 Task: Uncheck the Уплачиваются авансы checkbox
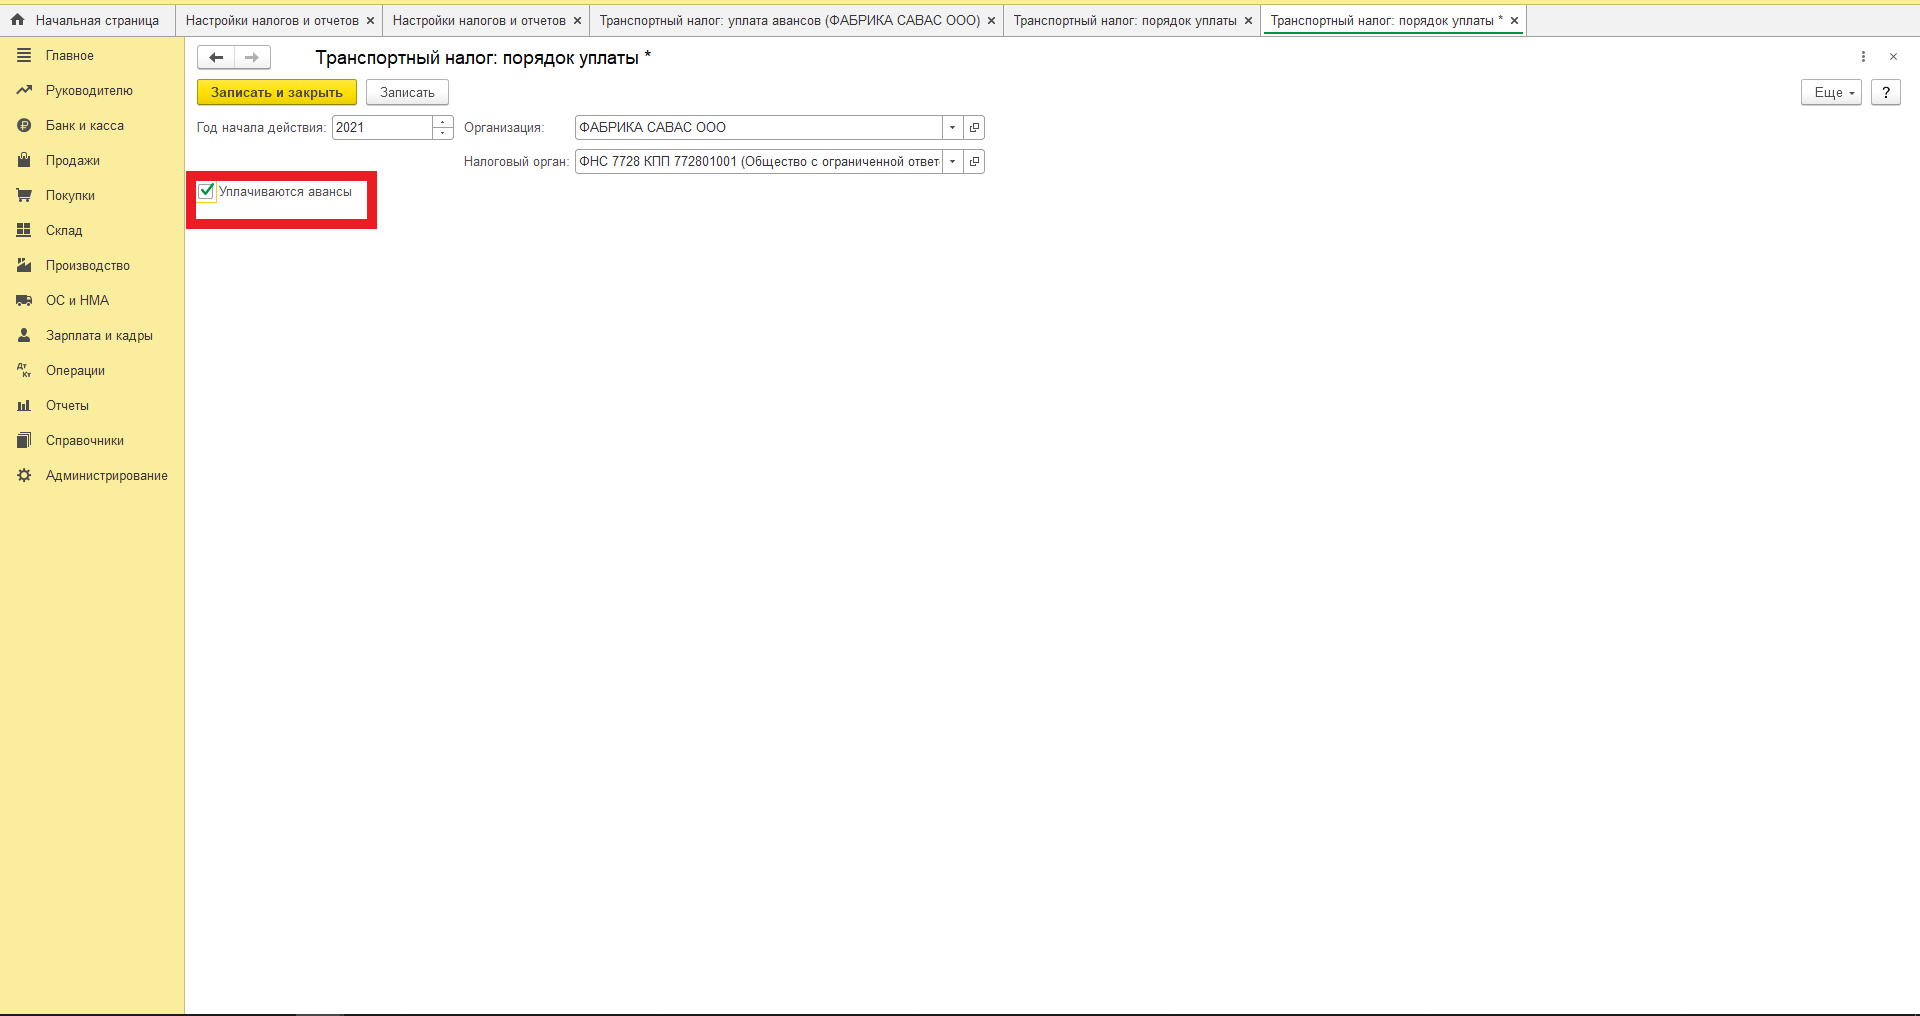[207, 191]
